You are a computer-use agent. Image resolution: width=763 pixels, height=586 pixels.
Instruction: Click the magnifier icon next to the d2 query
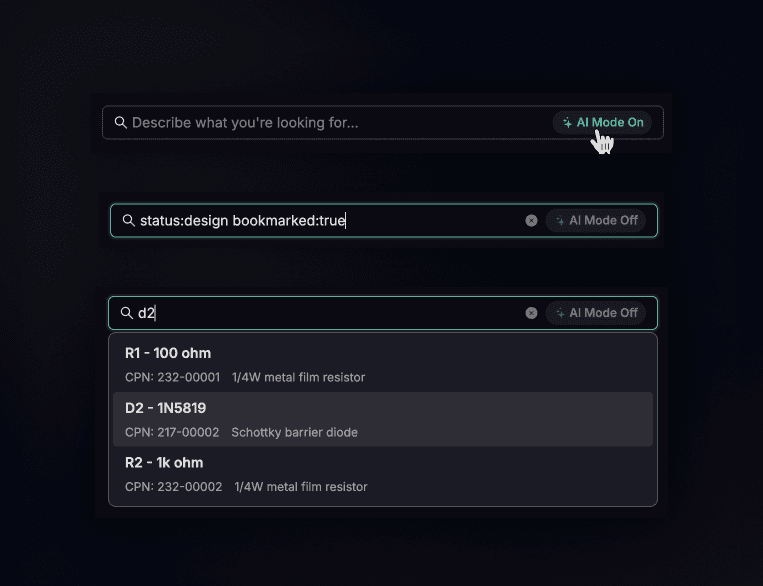127,313
